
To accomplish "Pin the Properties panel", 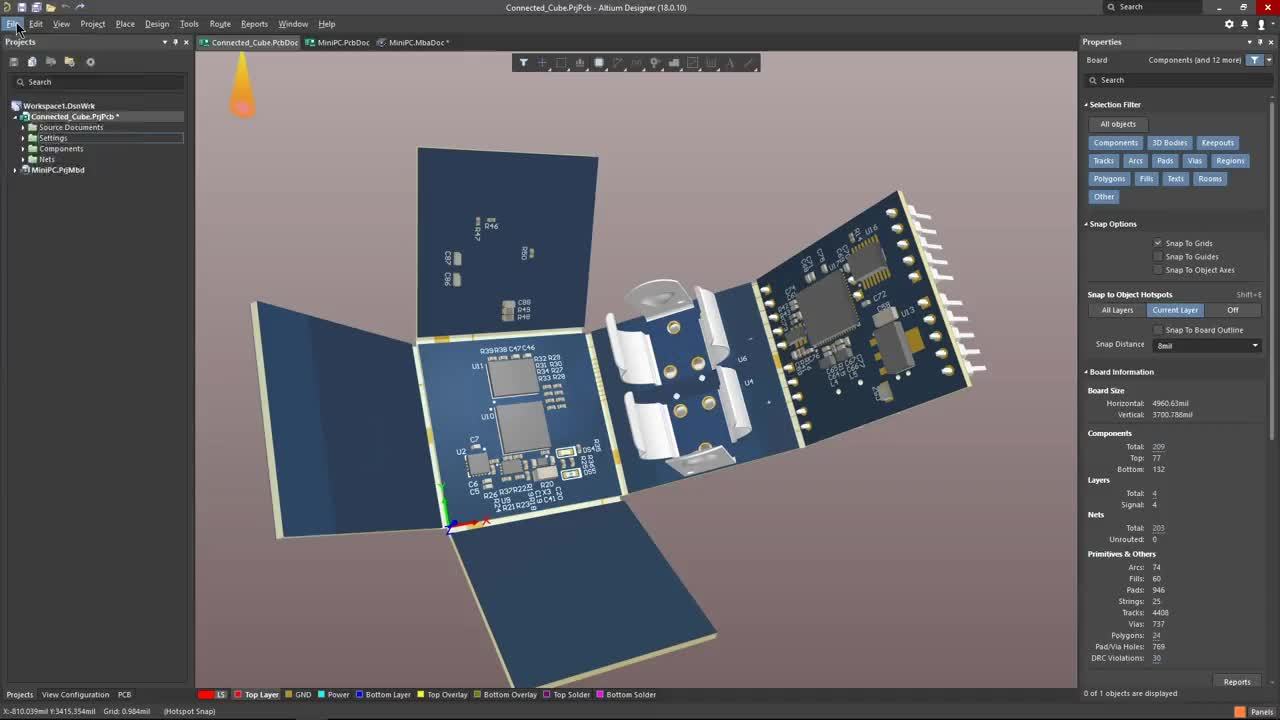I will point(1260,42).
